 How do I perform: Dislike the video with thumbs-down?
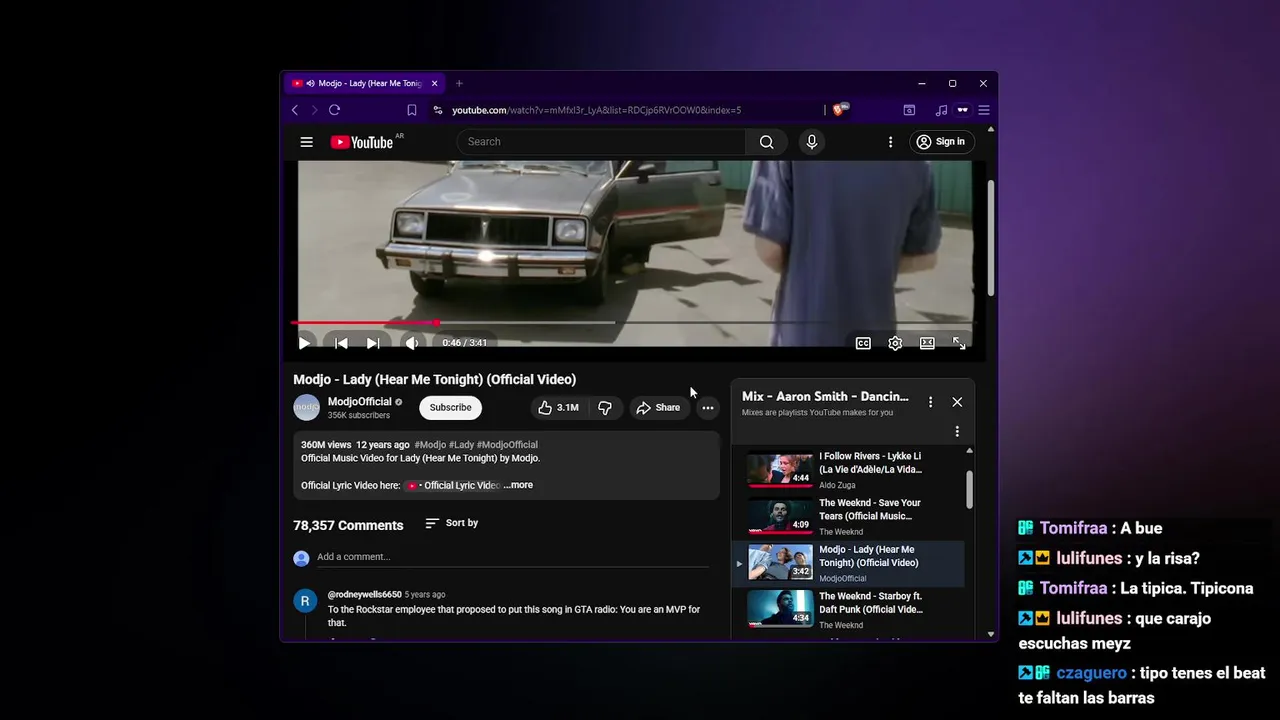point(605,407)
